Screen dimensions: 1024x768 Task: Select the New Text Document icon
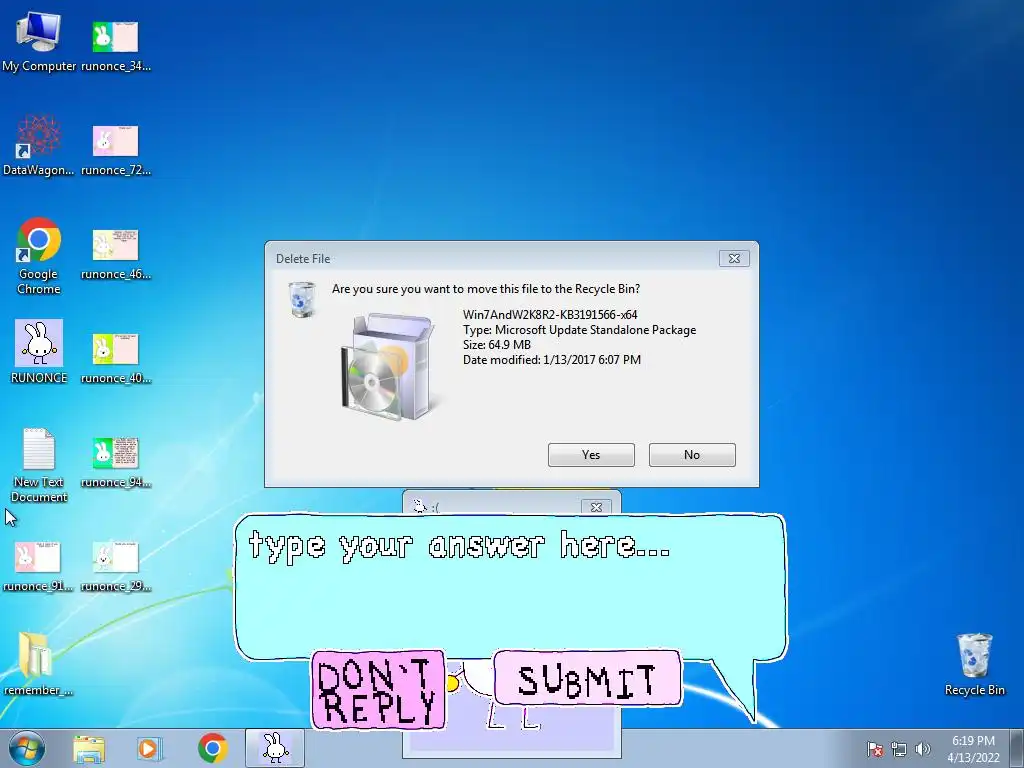click(x=39, y=465)
